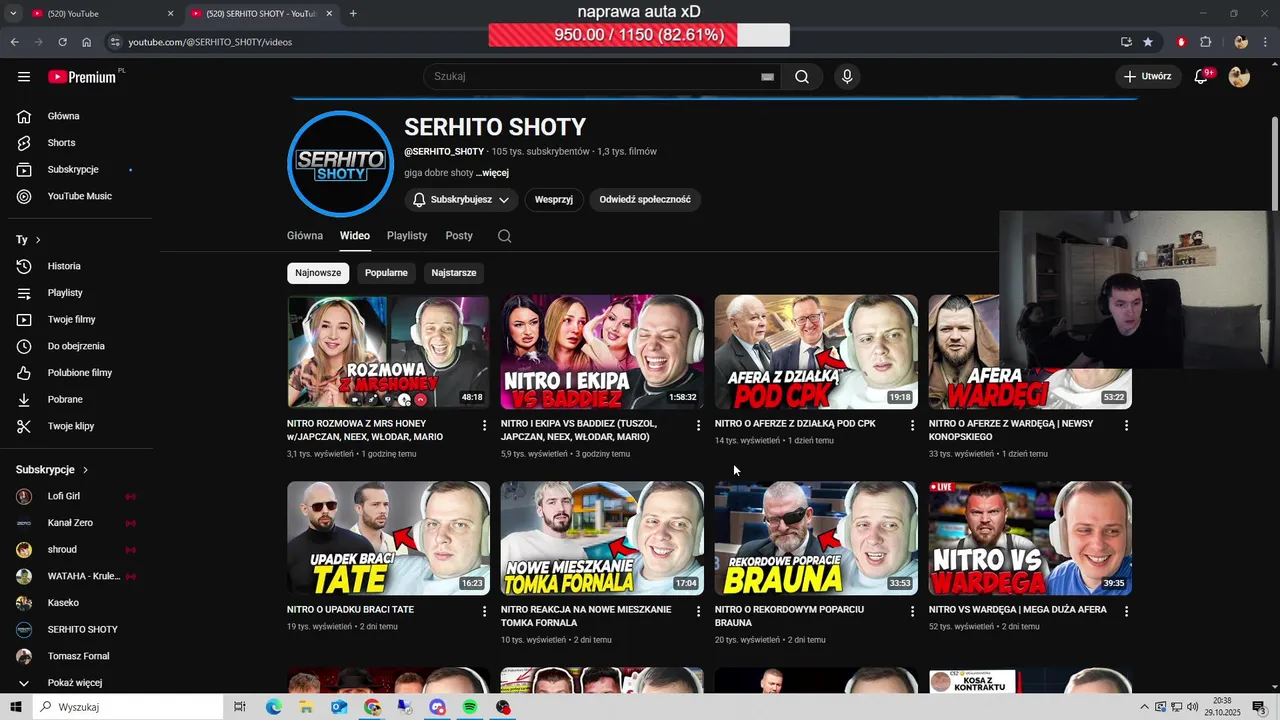Expand the Subskrypcje section header

pyautogui.click(x=52, y=470)
